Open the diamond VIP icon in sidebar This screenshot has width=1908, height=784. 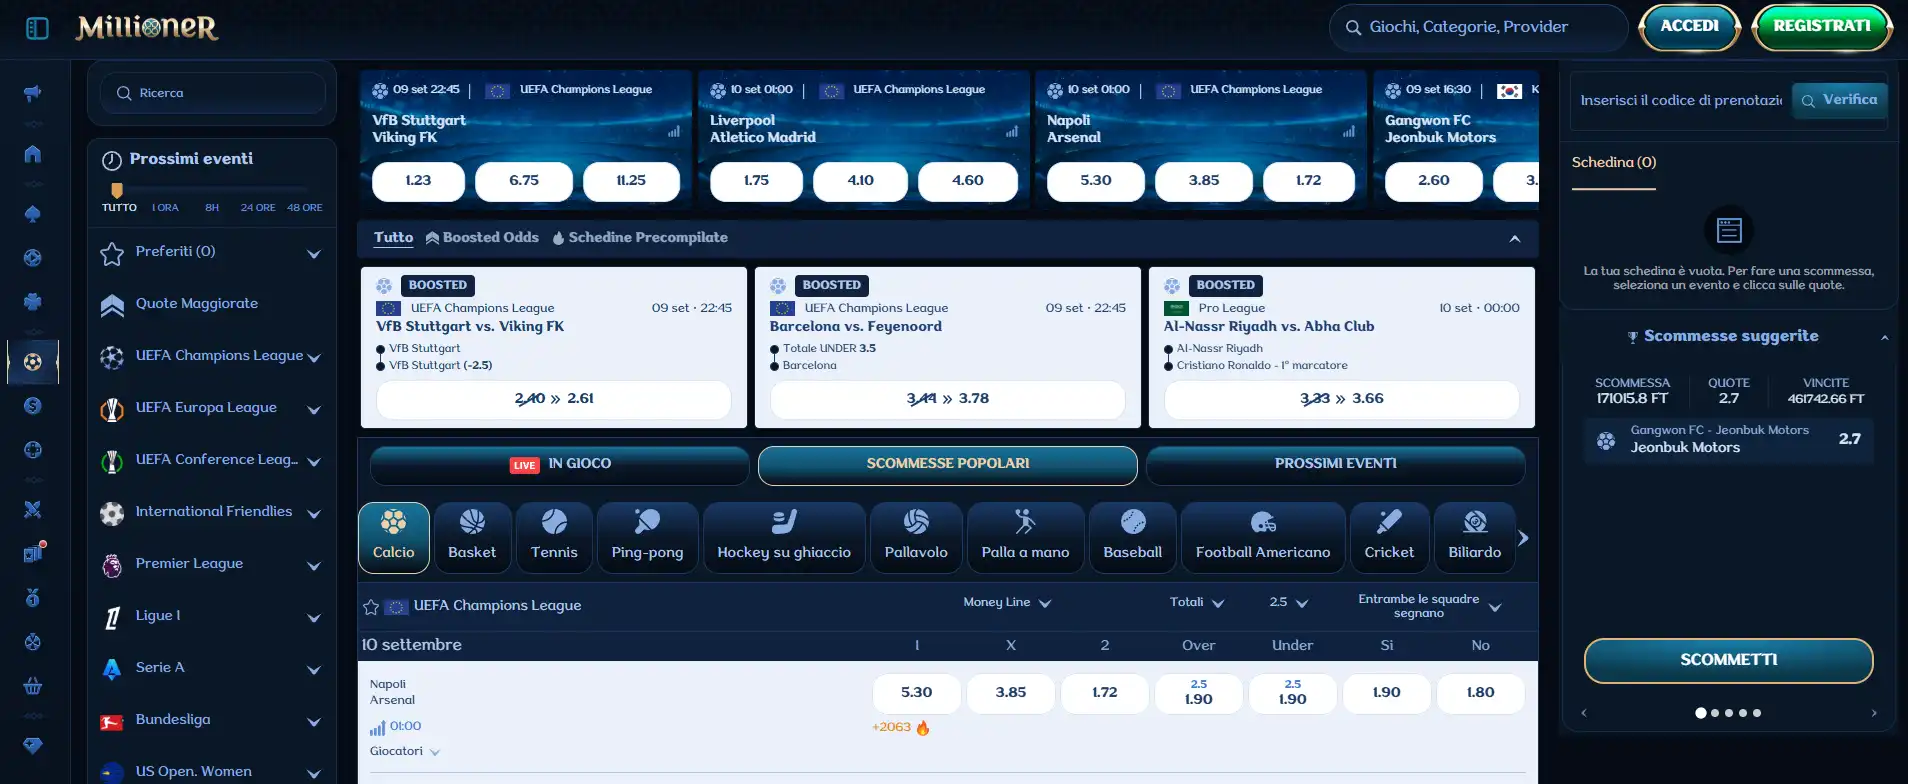(x=33, y=746)
